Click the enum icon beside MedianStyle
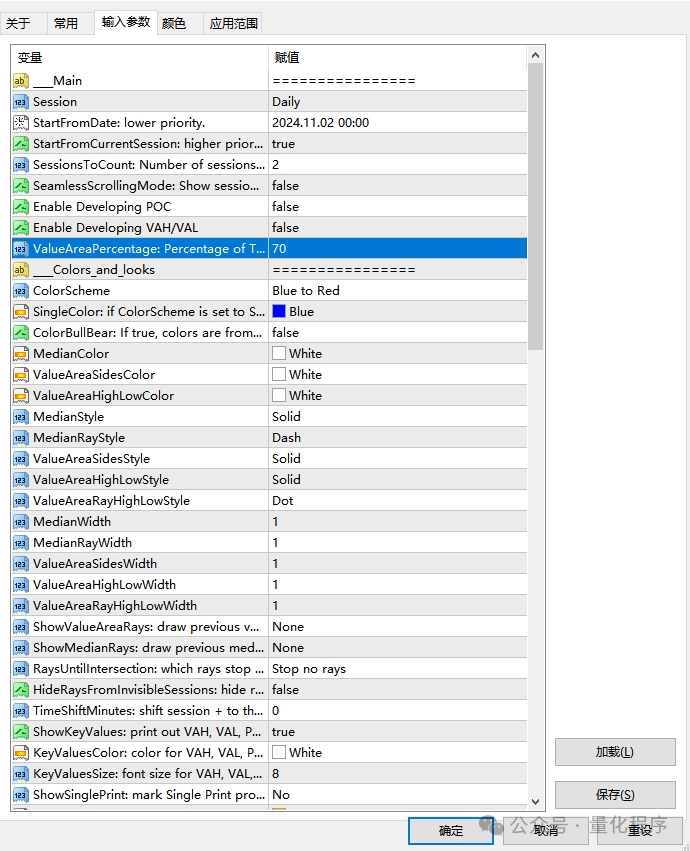 coord(21,417)
